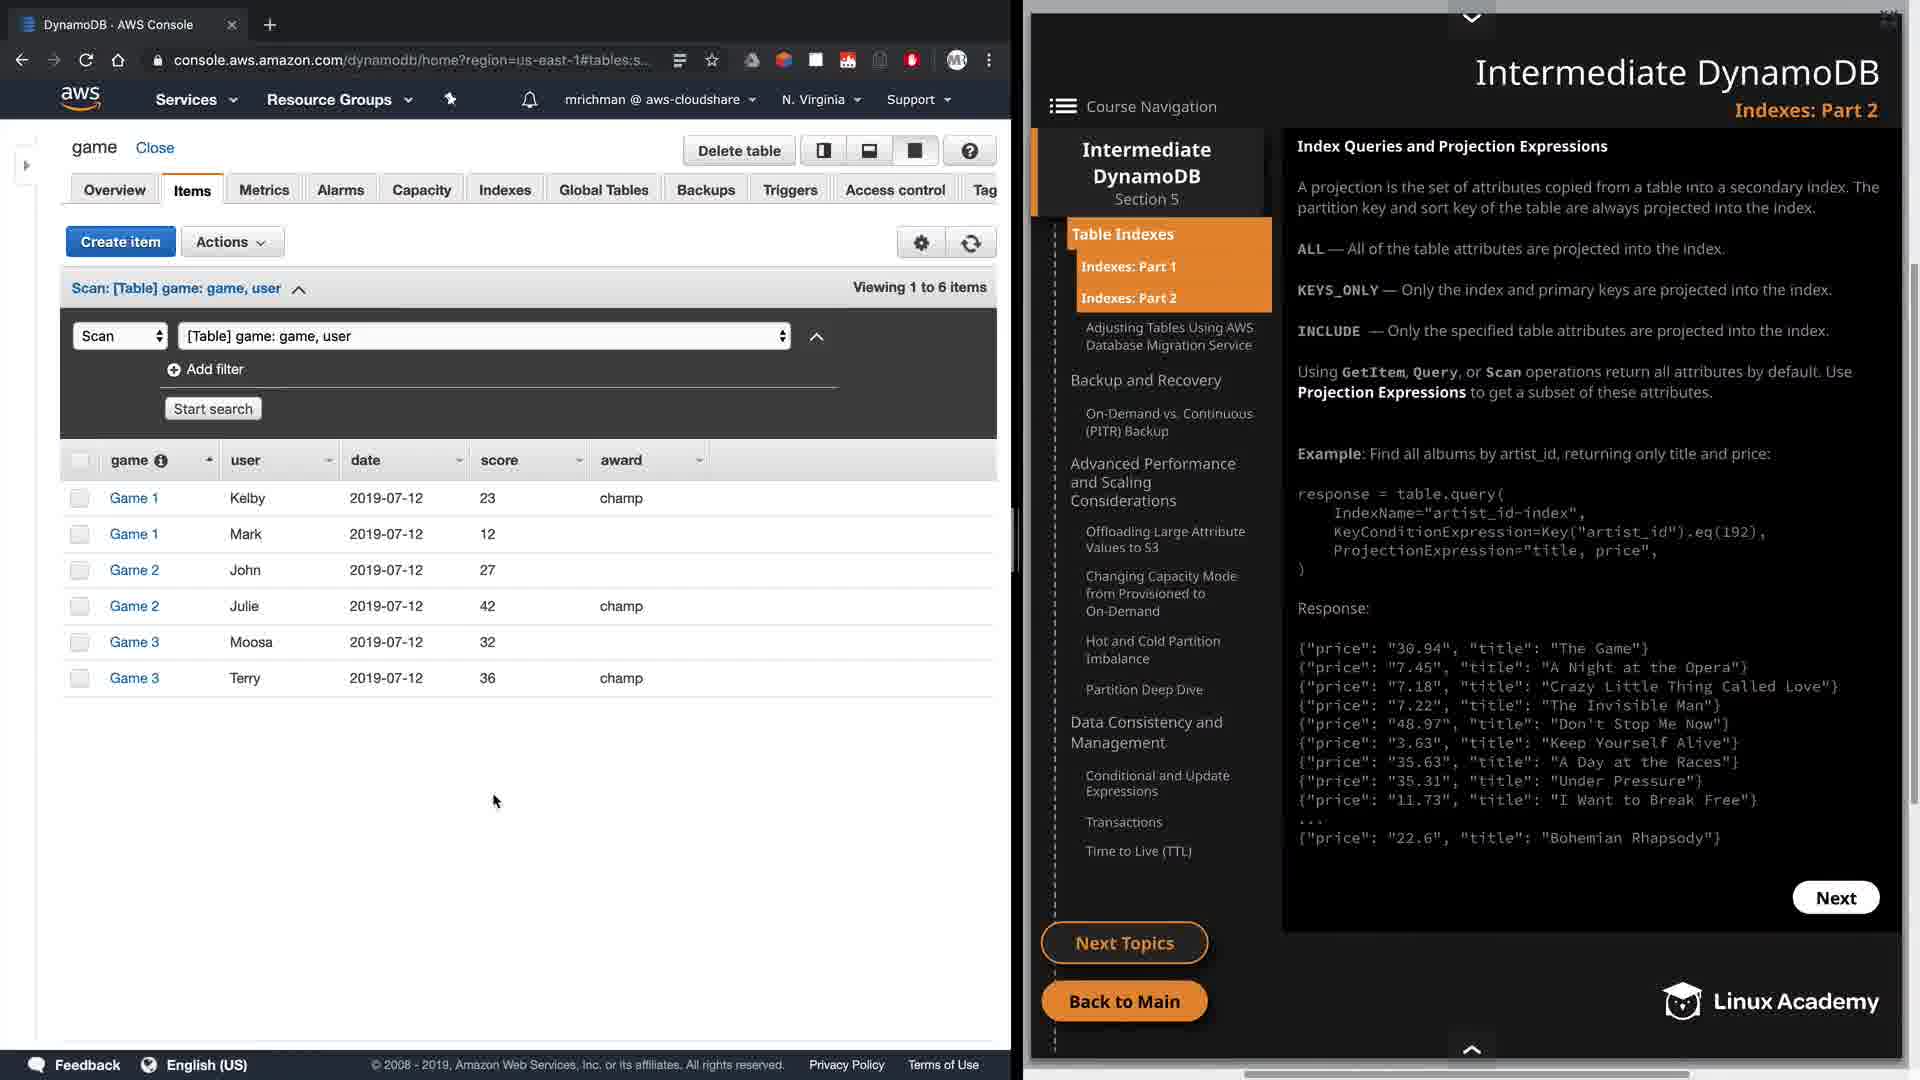
Task: Open the Capacity tab
Action: tap(421, 190)
